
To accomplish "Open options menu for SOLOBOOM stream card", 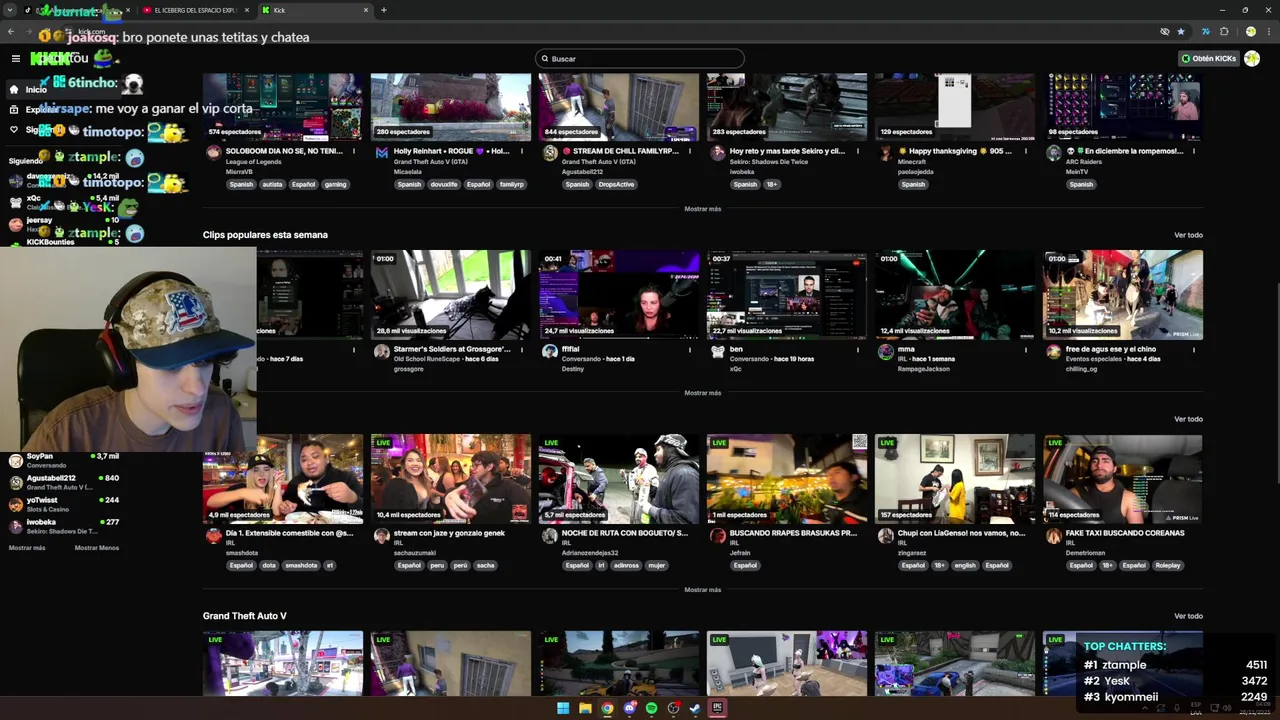I will [353, 151].
